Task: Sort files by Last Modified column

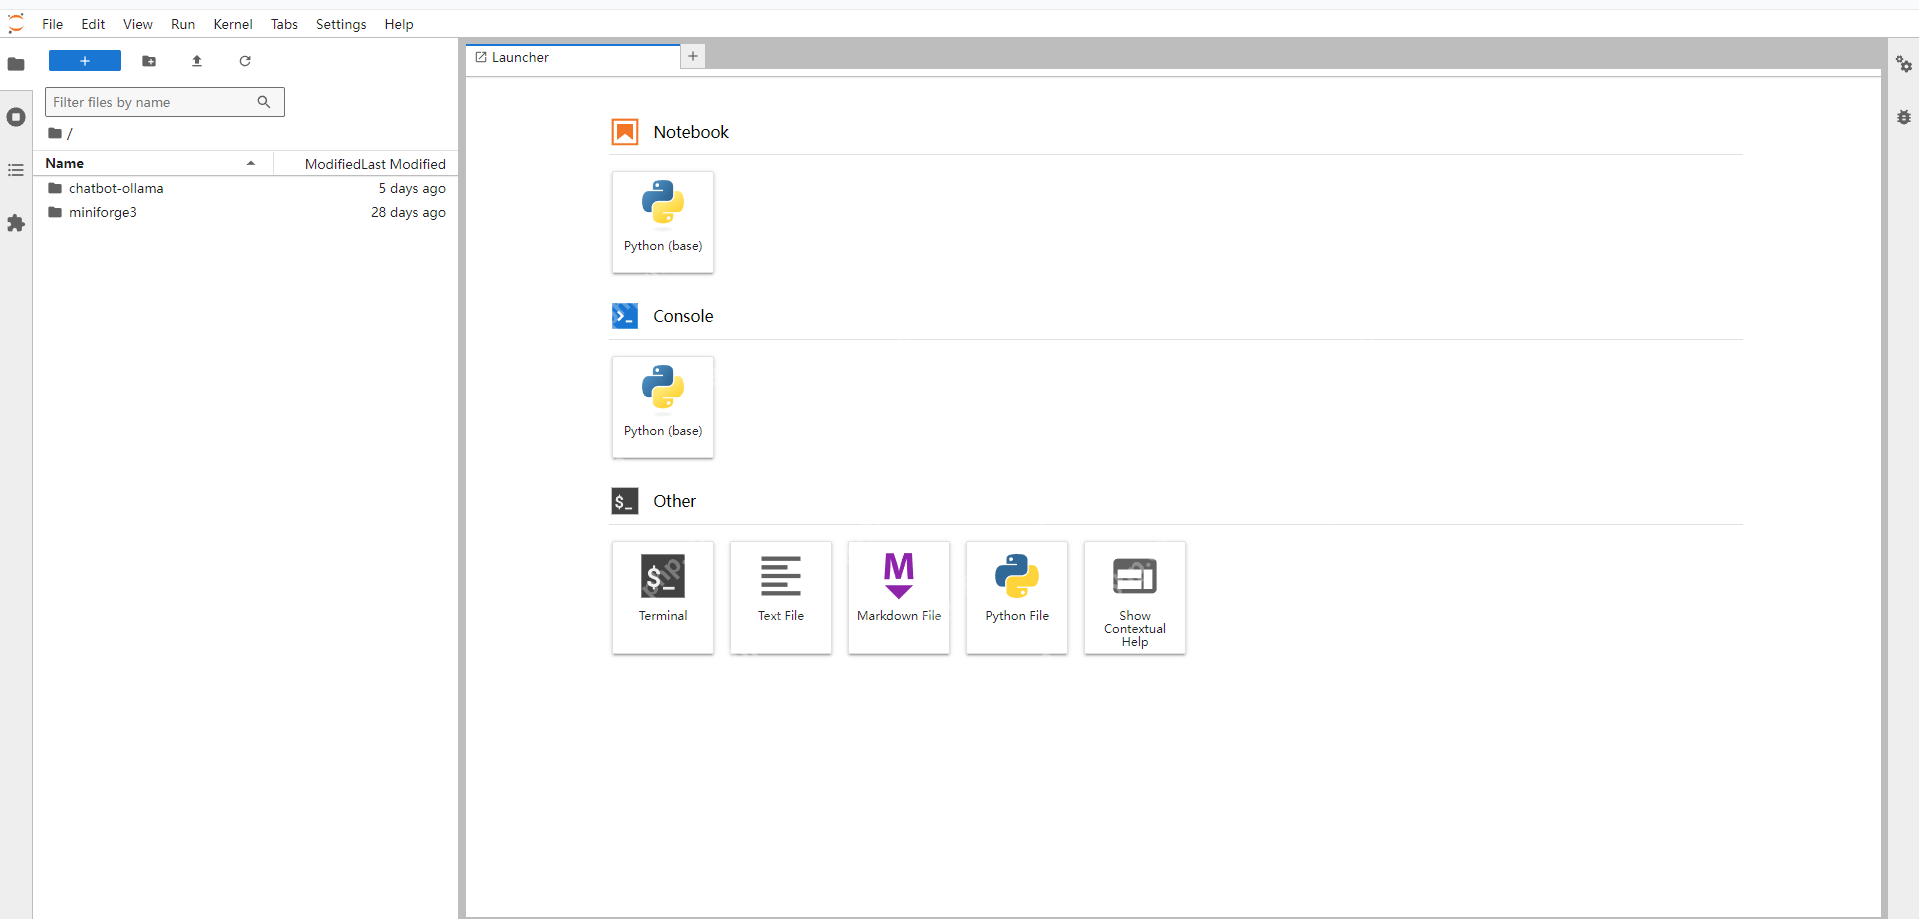Action: 366,164
